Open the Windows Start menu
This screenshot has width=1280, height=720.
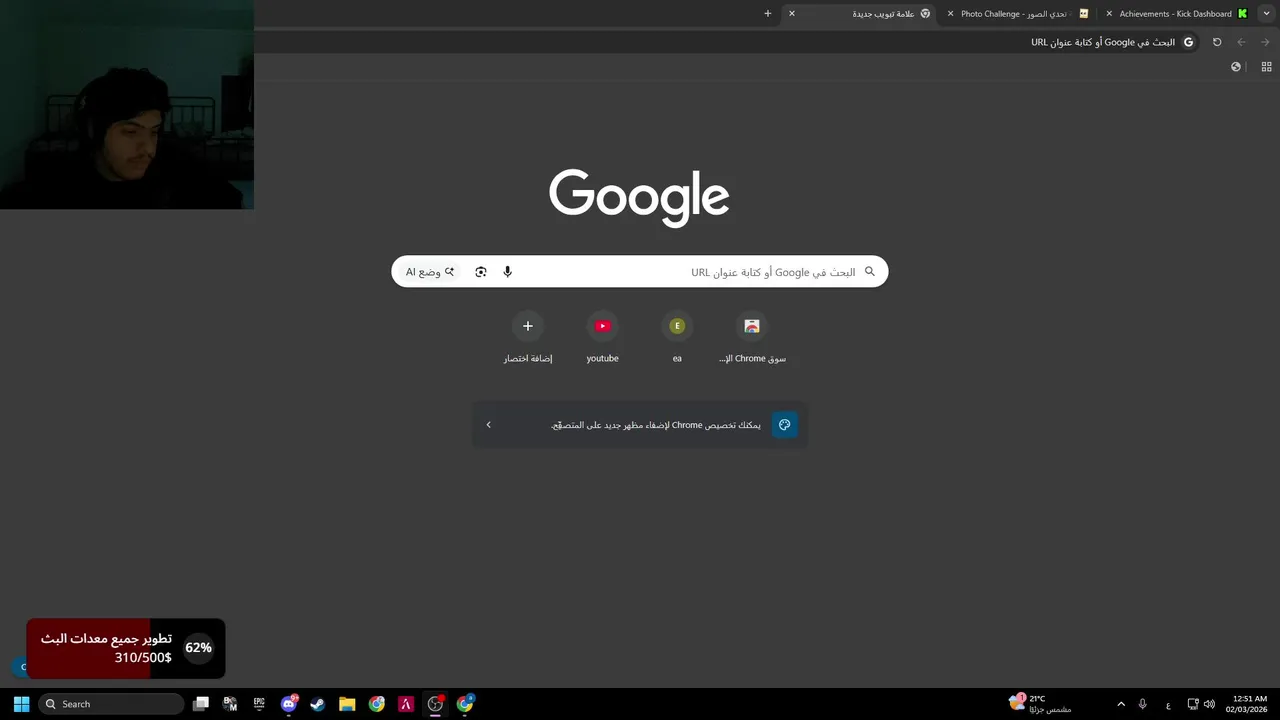(21, 704)
